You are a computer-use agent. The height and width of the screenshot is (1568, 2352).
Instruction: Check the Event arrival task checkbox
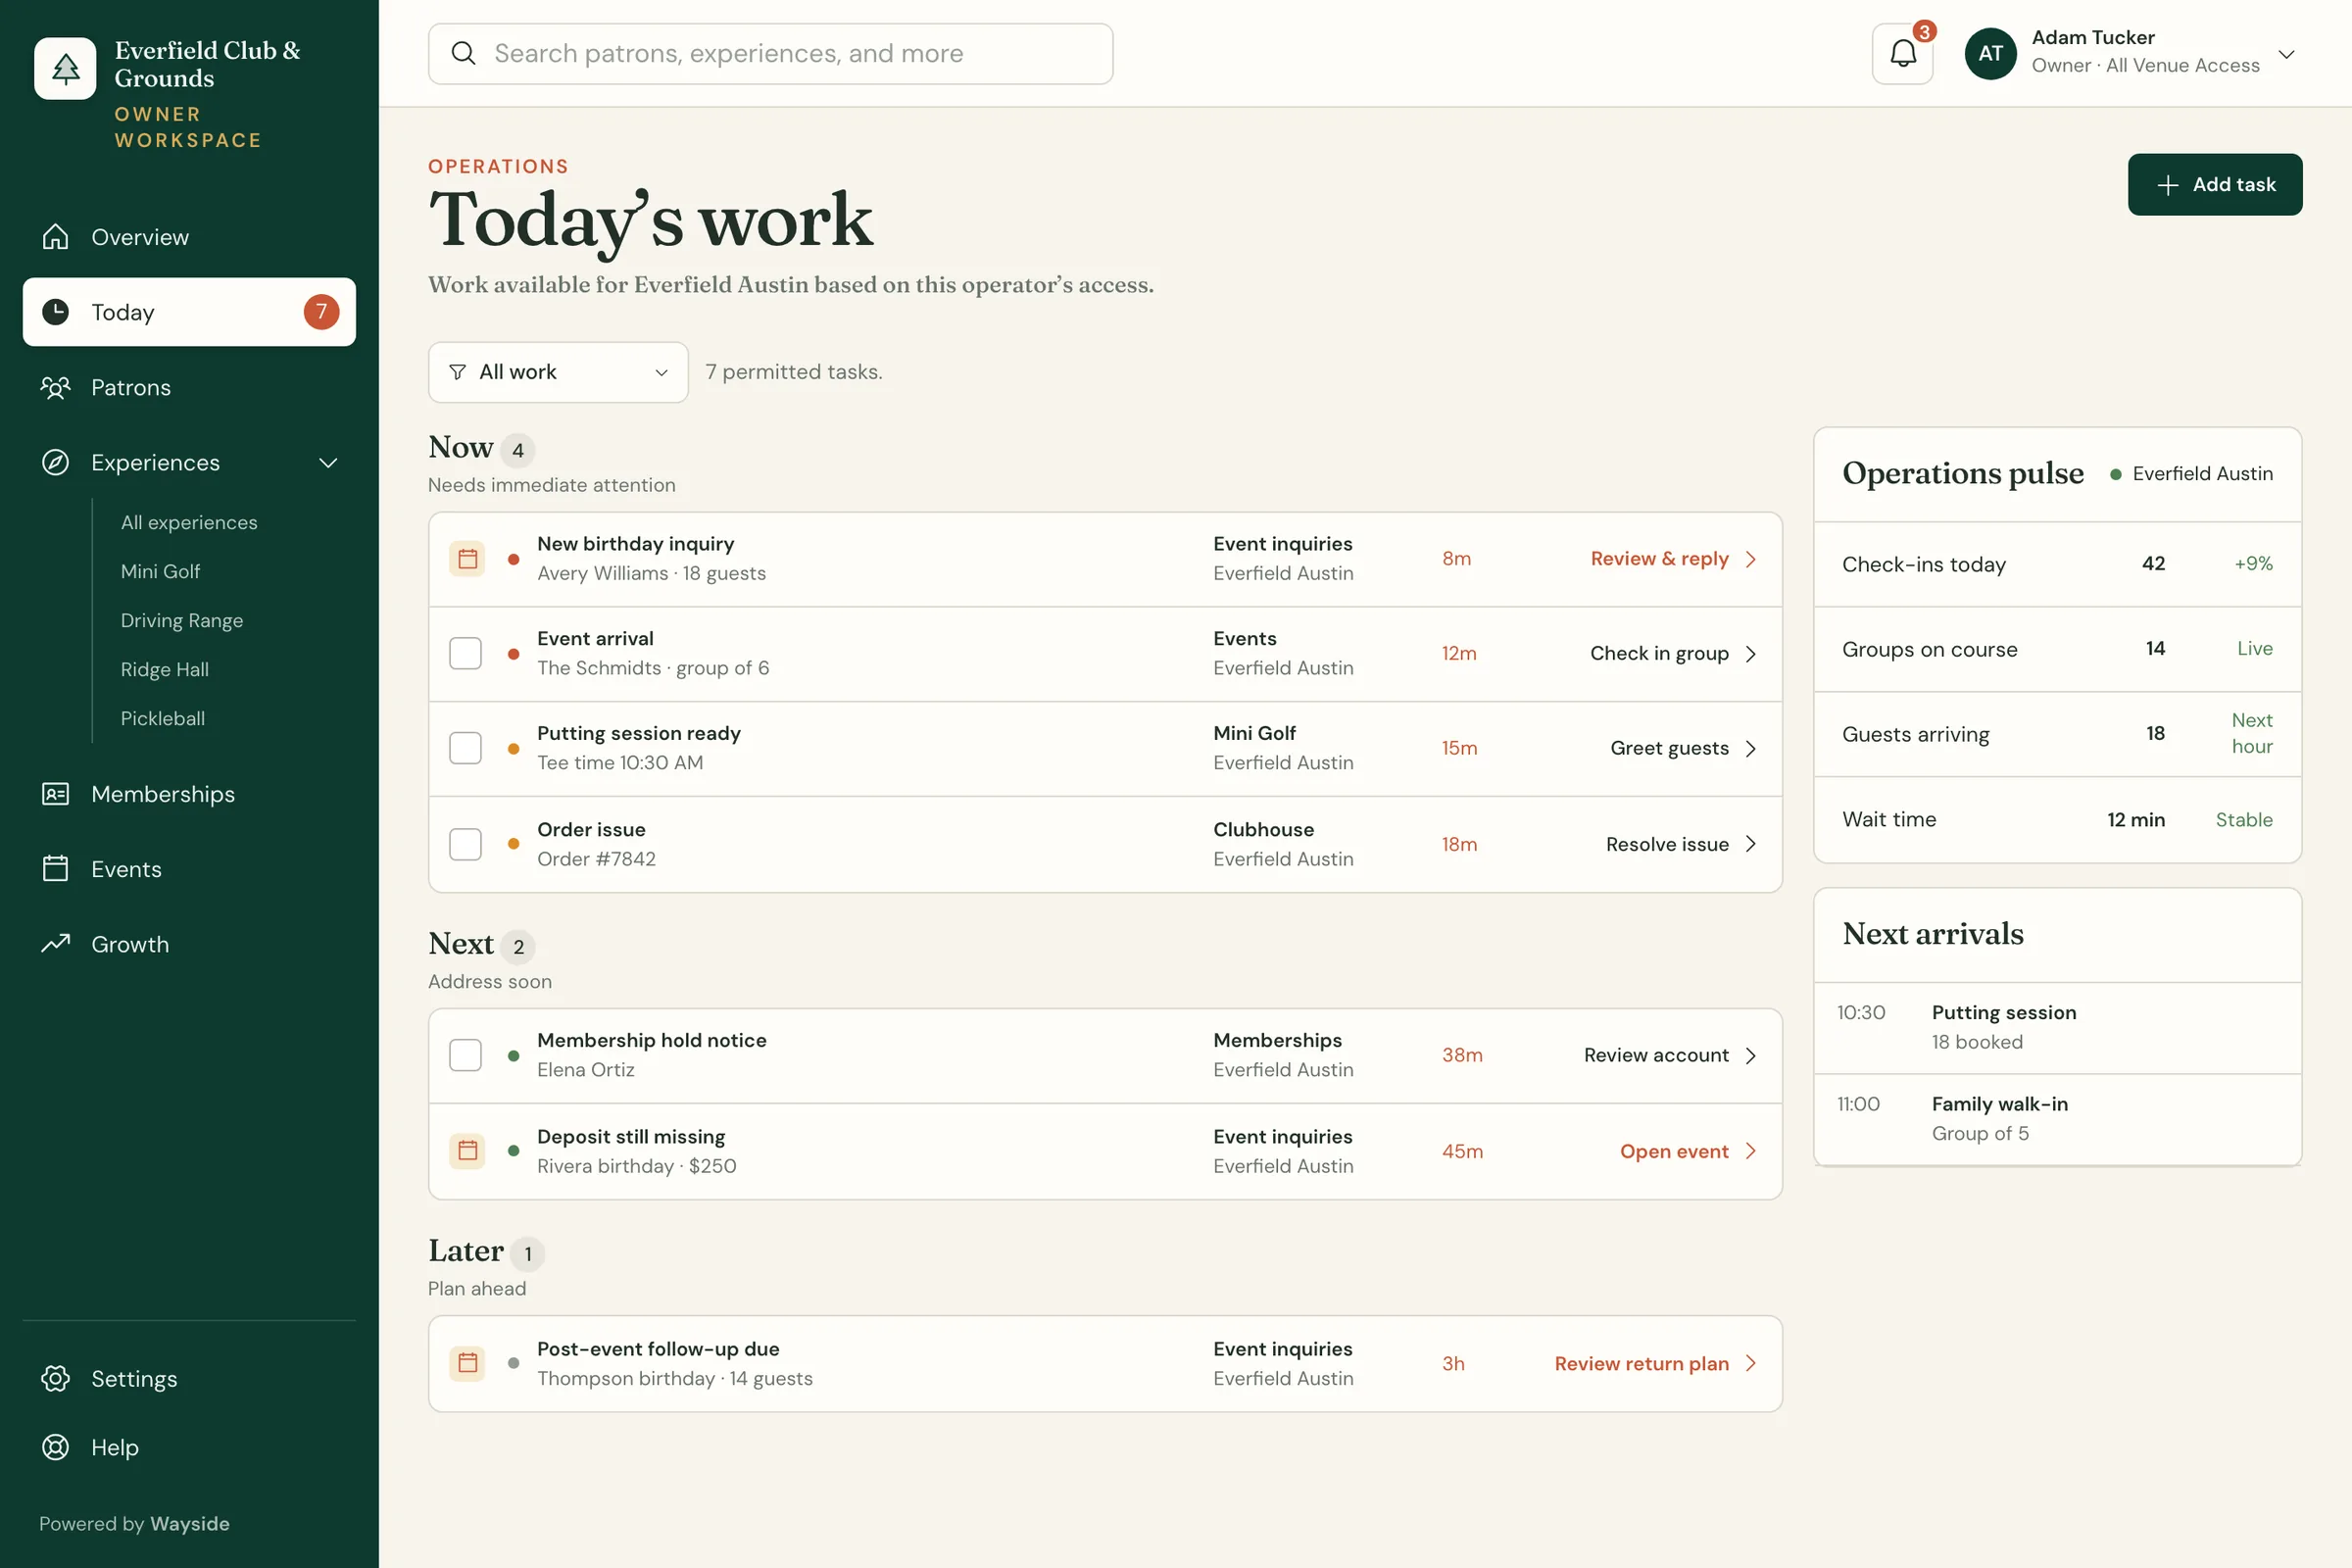point(465,653)
